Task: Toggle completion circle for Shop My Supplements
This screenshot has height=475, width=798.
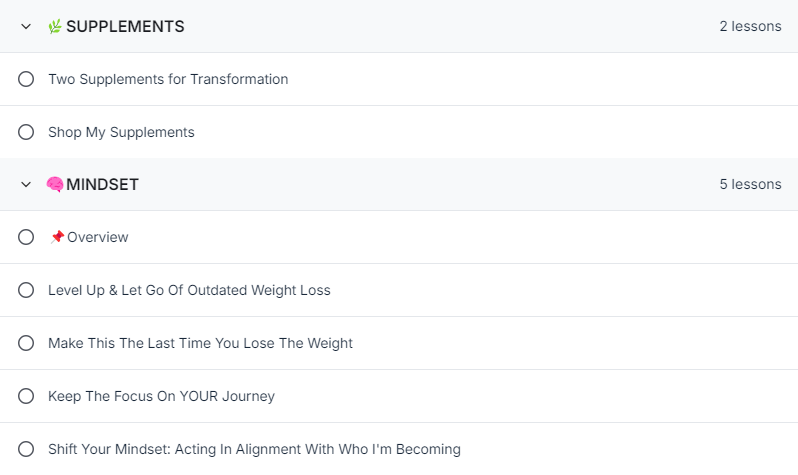Action: click(x=26, y=132)
